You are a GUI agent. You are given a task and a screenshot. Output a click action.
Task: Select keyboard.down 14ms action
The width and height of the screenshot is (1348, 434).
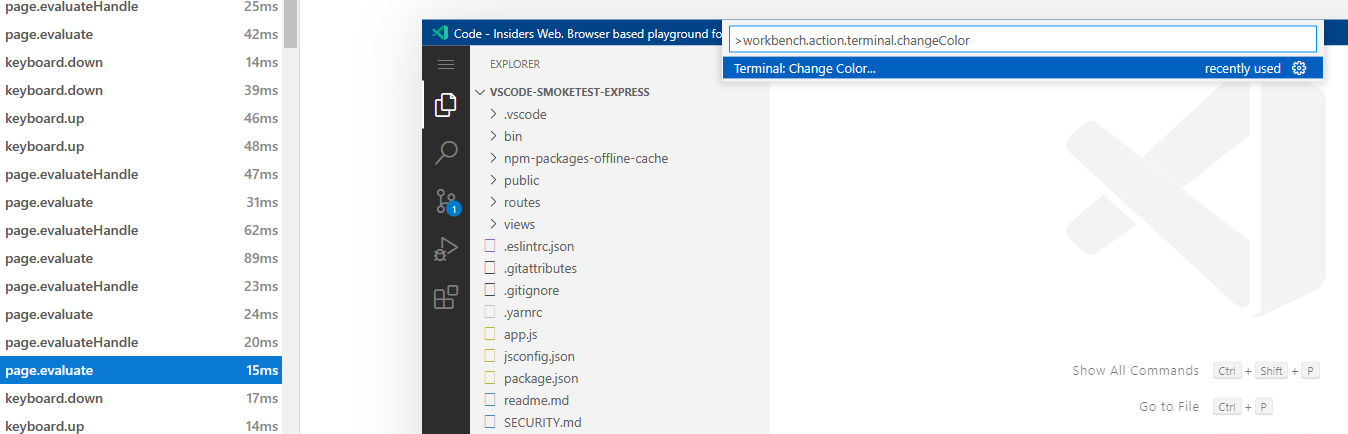141,62
